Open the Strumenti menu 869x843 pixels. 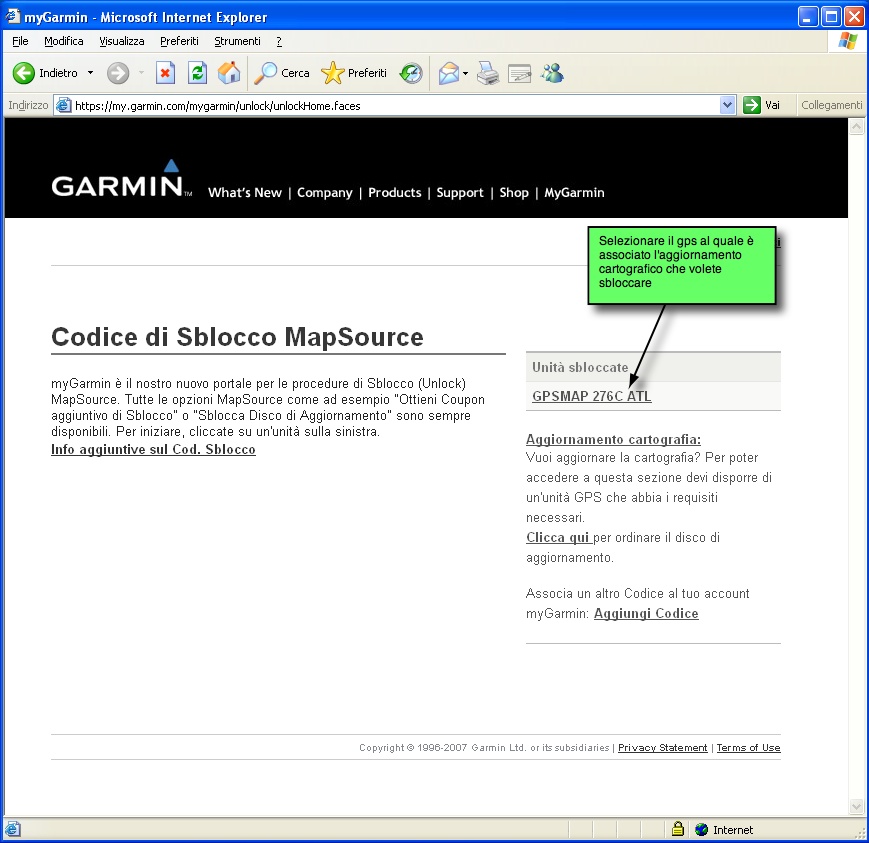(237, 41)
